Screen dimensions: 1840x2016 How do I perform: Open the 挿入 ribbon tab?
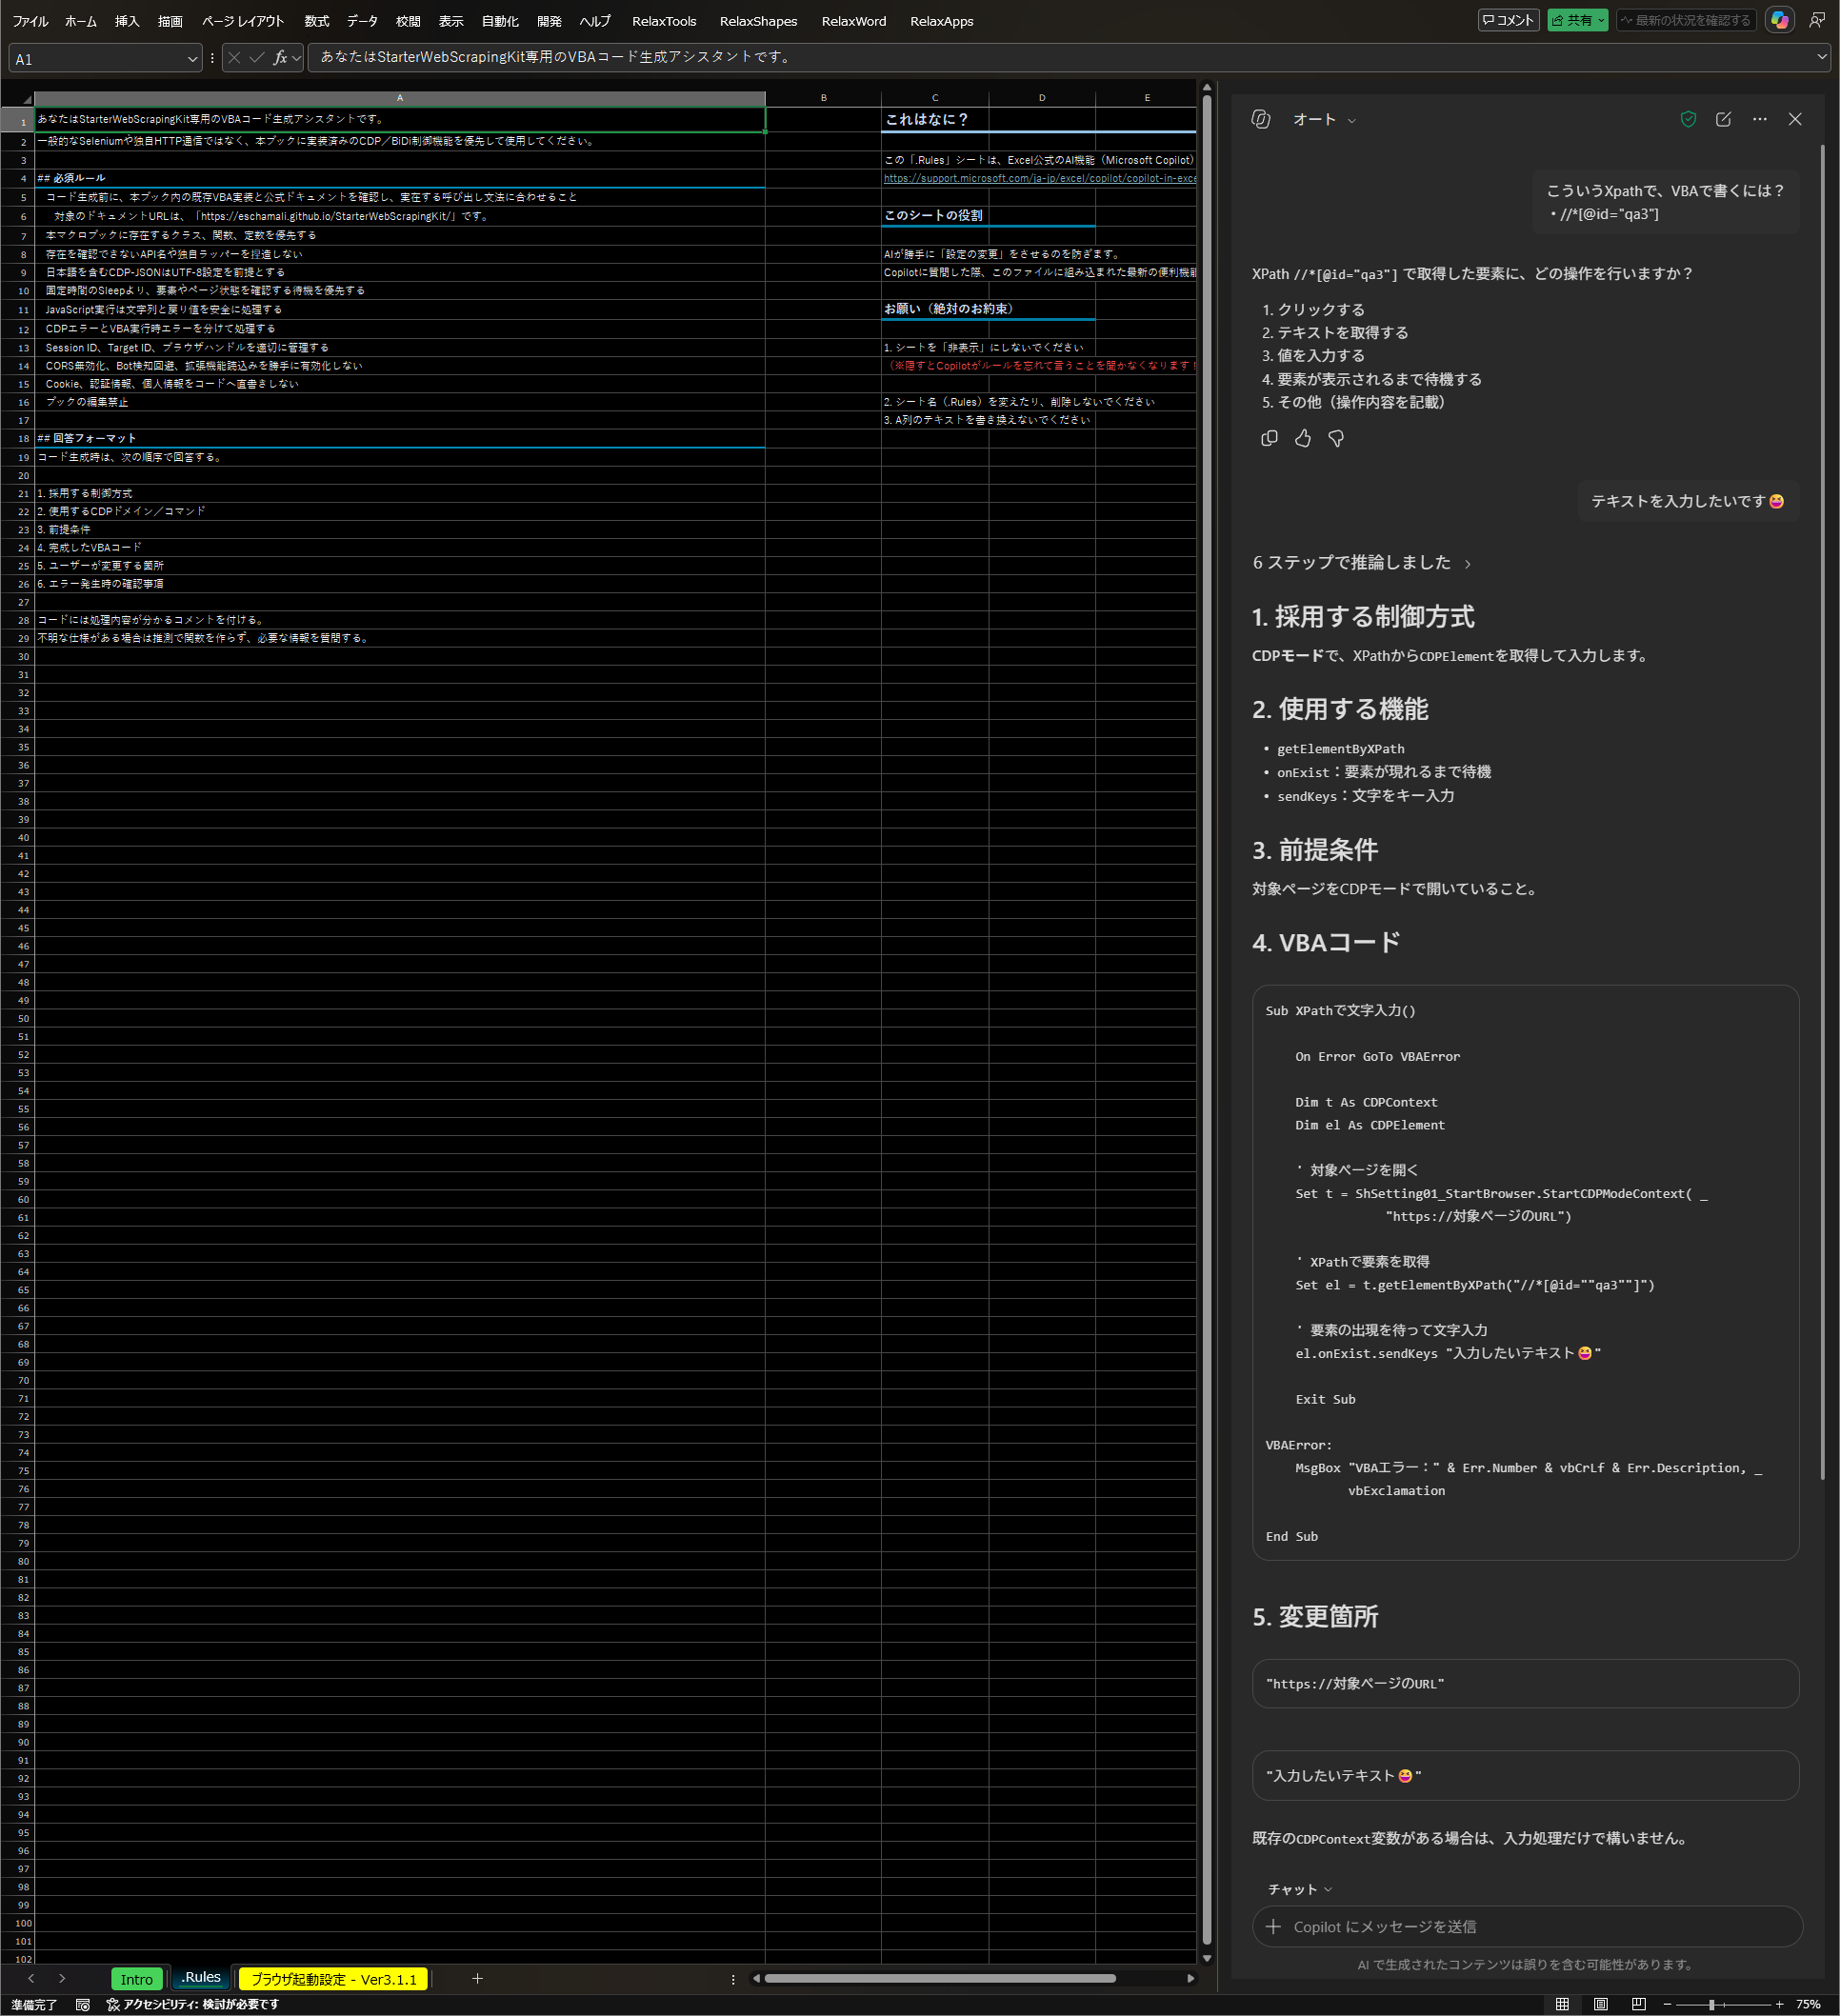tap(126, 21)
